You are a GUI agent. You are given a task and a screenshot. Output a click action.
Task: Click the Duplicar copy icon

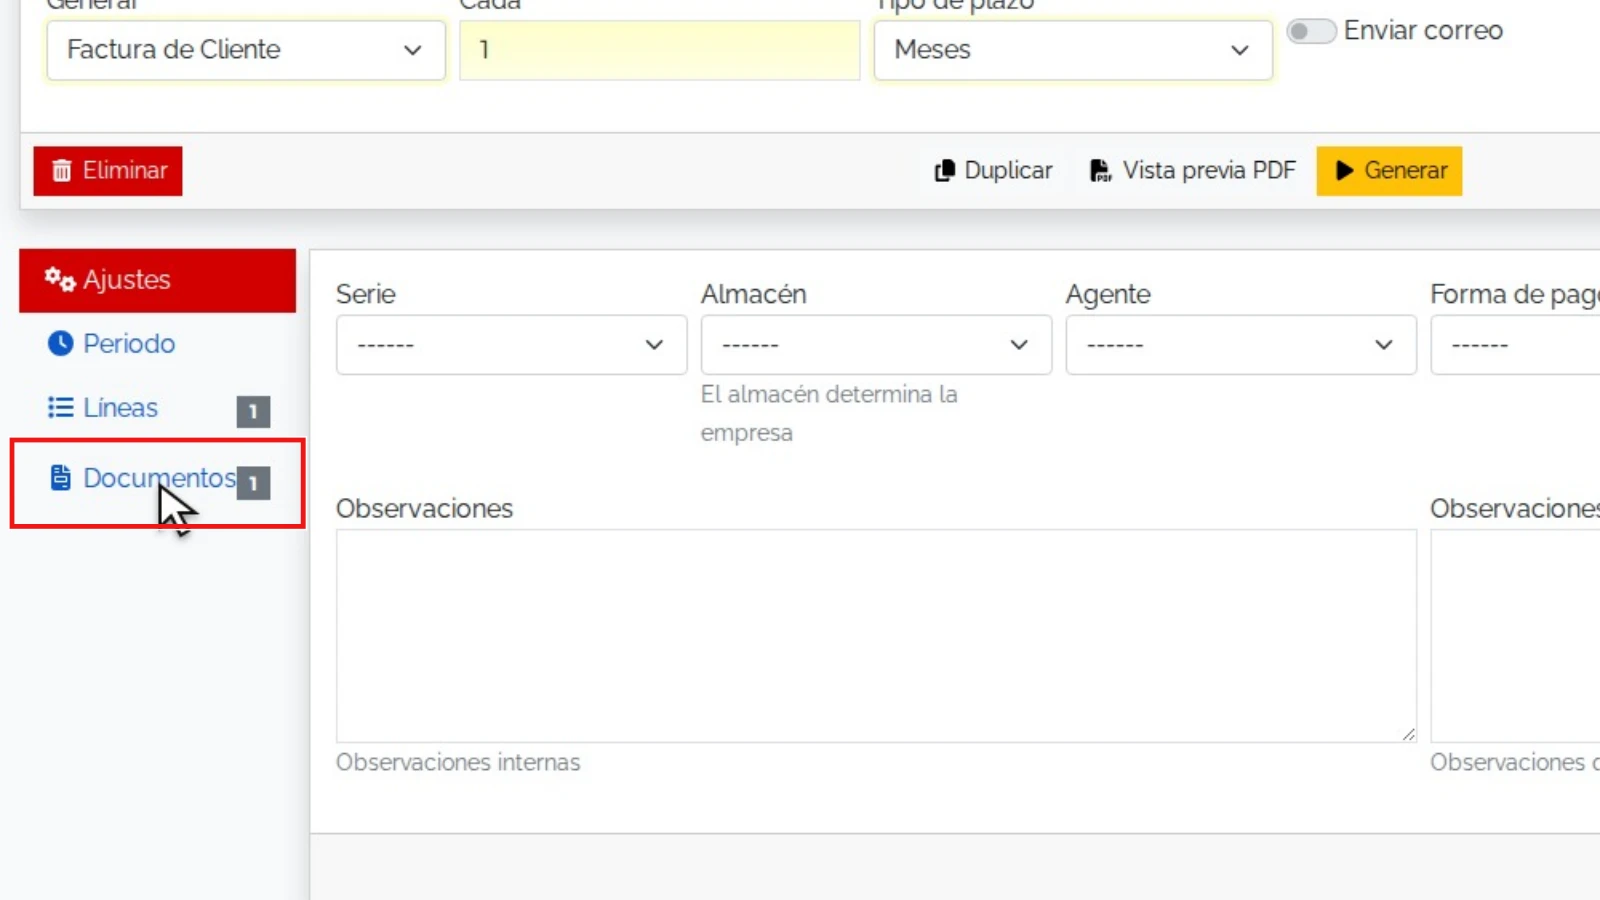[944, 171]
